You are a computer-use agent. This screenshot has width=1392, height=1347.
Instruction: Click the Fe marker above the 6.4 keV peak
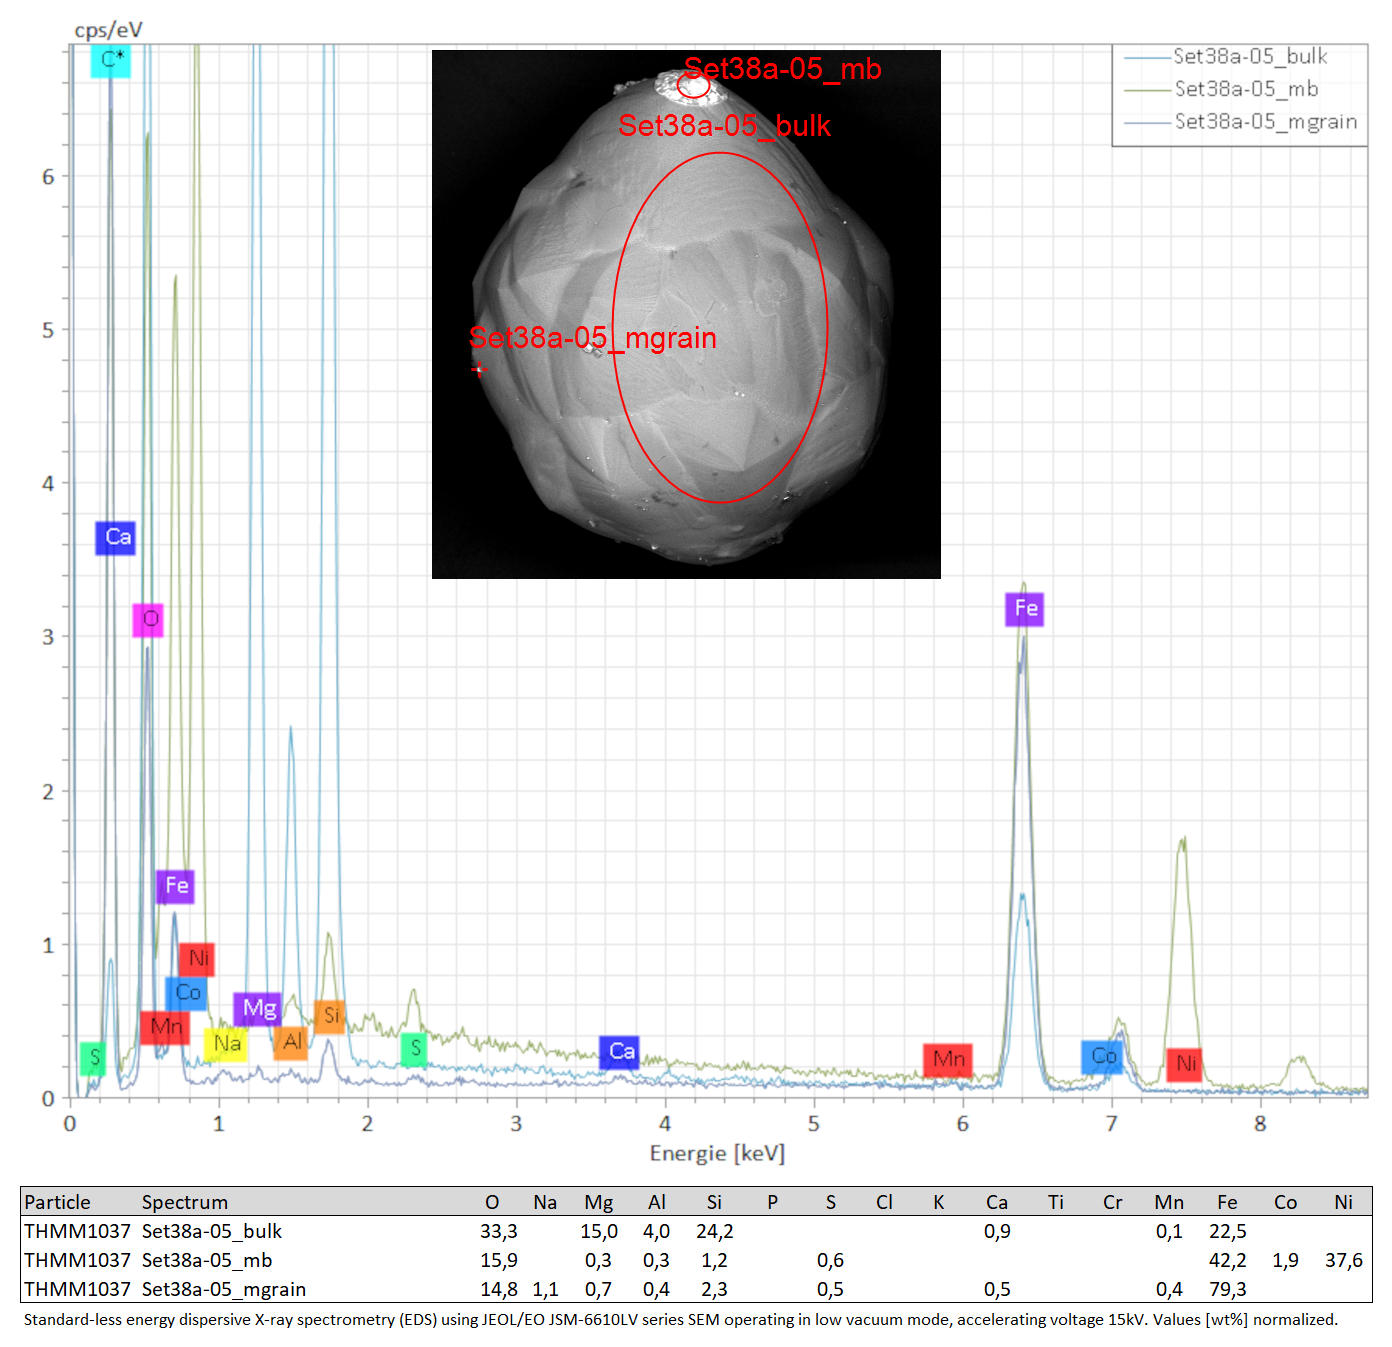(x=1025, y=609)
